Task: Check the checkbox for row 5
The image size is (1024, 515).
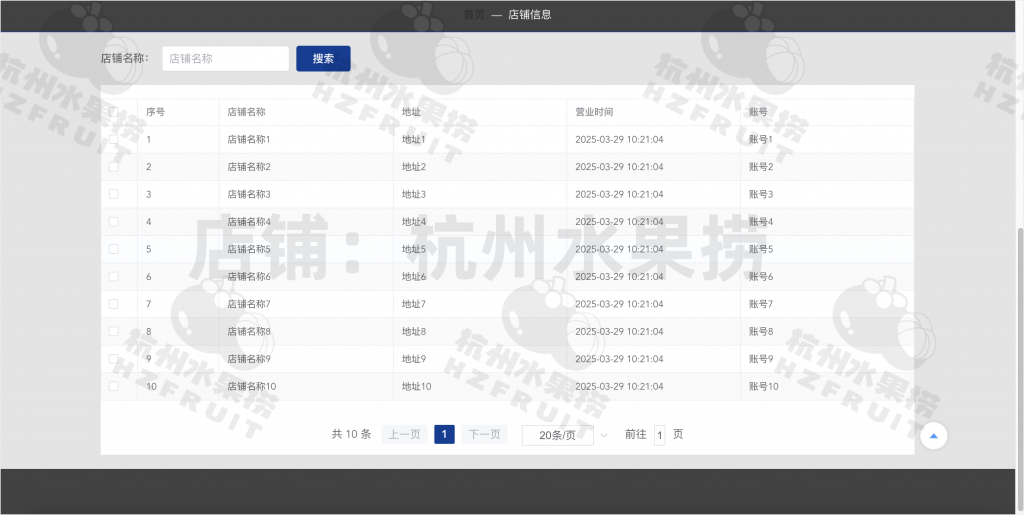Action: tap(114, 249)
